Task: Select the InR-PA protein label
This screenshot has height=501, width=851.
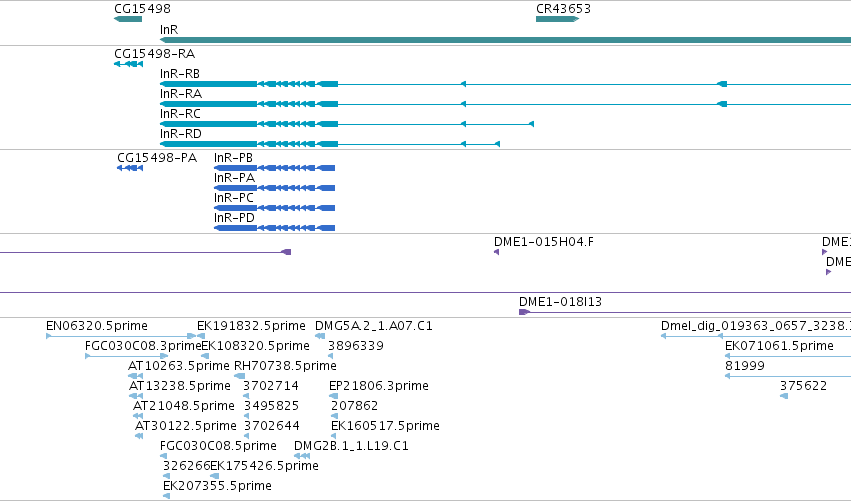Action: point(234,178)
